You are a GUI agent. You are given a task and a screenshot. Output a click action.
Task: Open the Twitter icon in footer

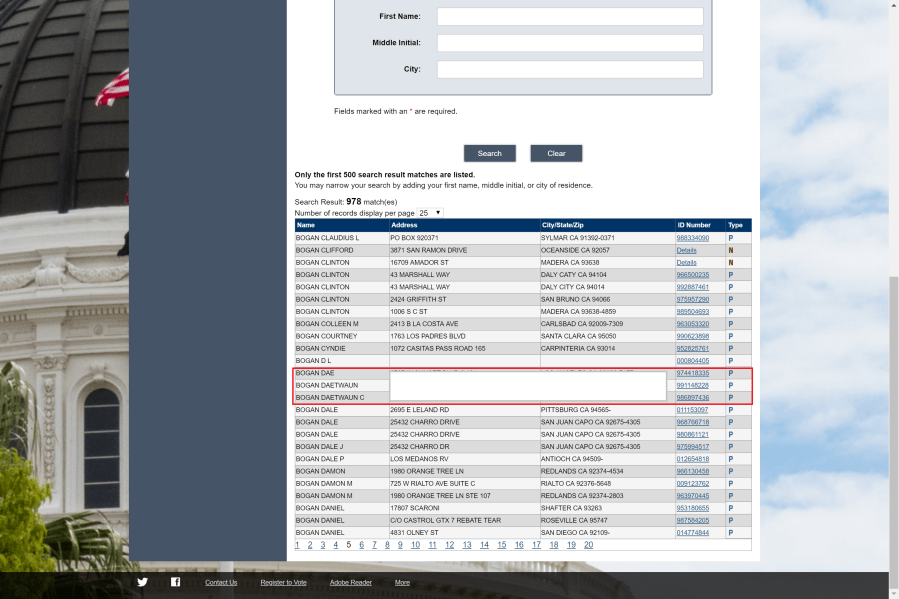[x=142, y=582]
